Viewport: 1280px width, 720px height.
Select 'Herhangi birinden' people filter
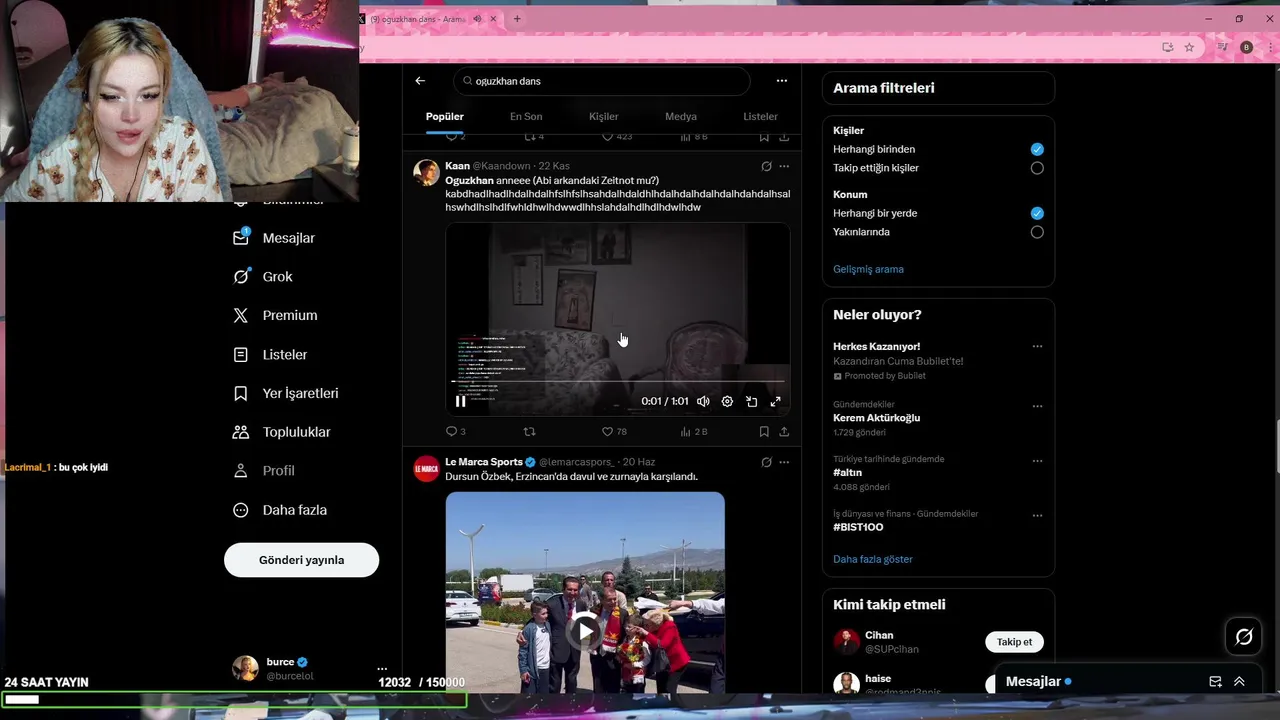pos(1037,149)
